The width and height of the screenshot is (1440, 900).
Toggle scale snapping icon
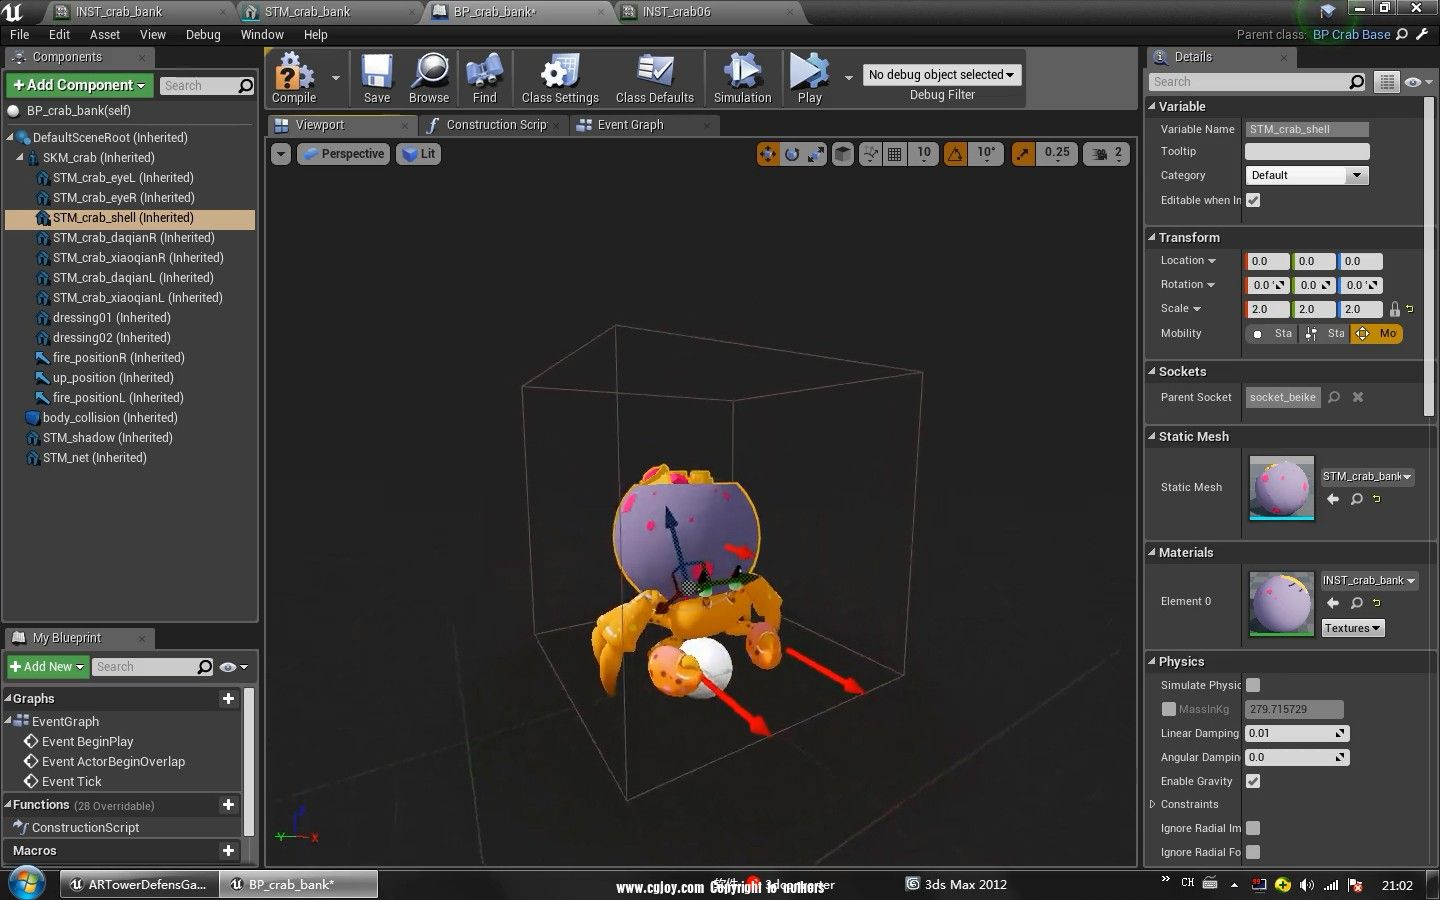click(1022, 154)
